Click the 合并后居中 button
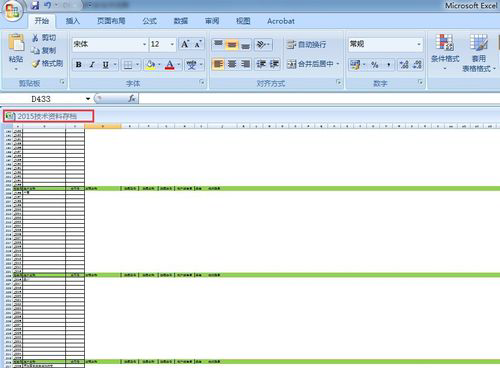The width and height of the screenshot is (500, 368). point(313,64)
